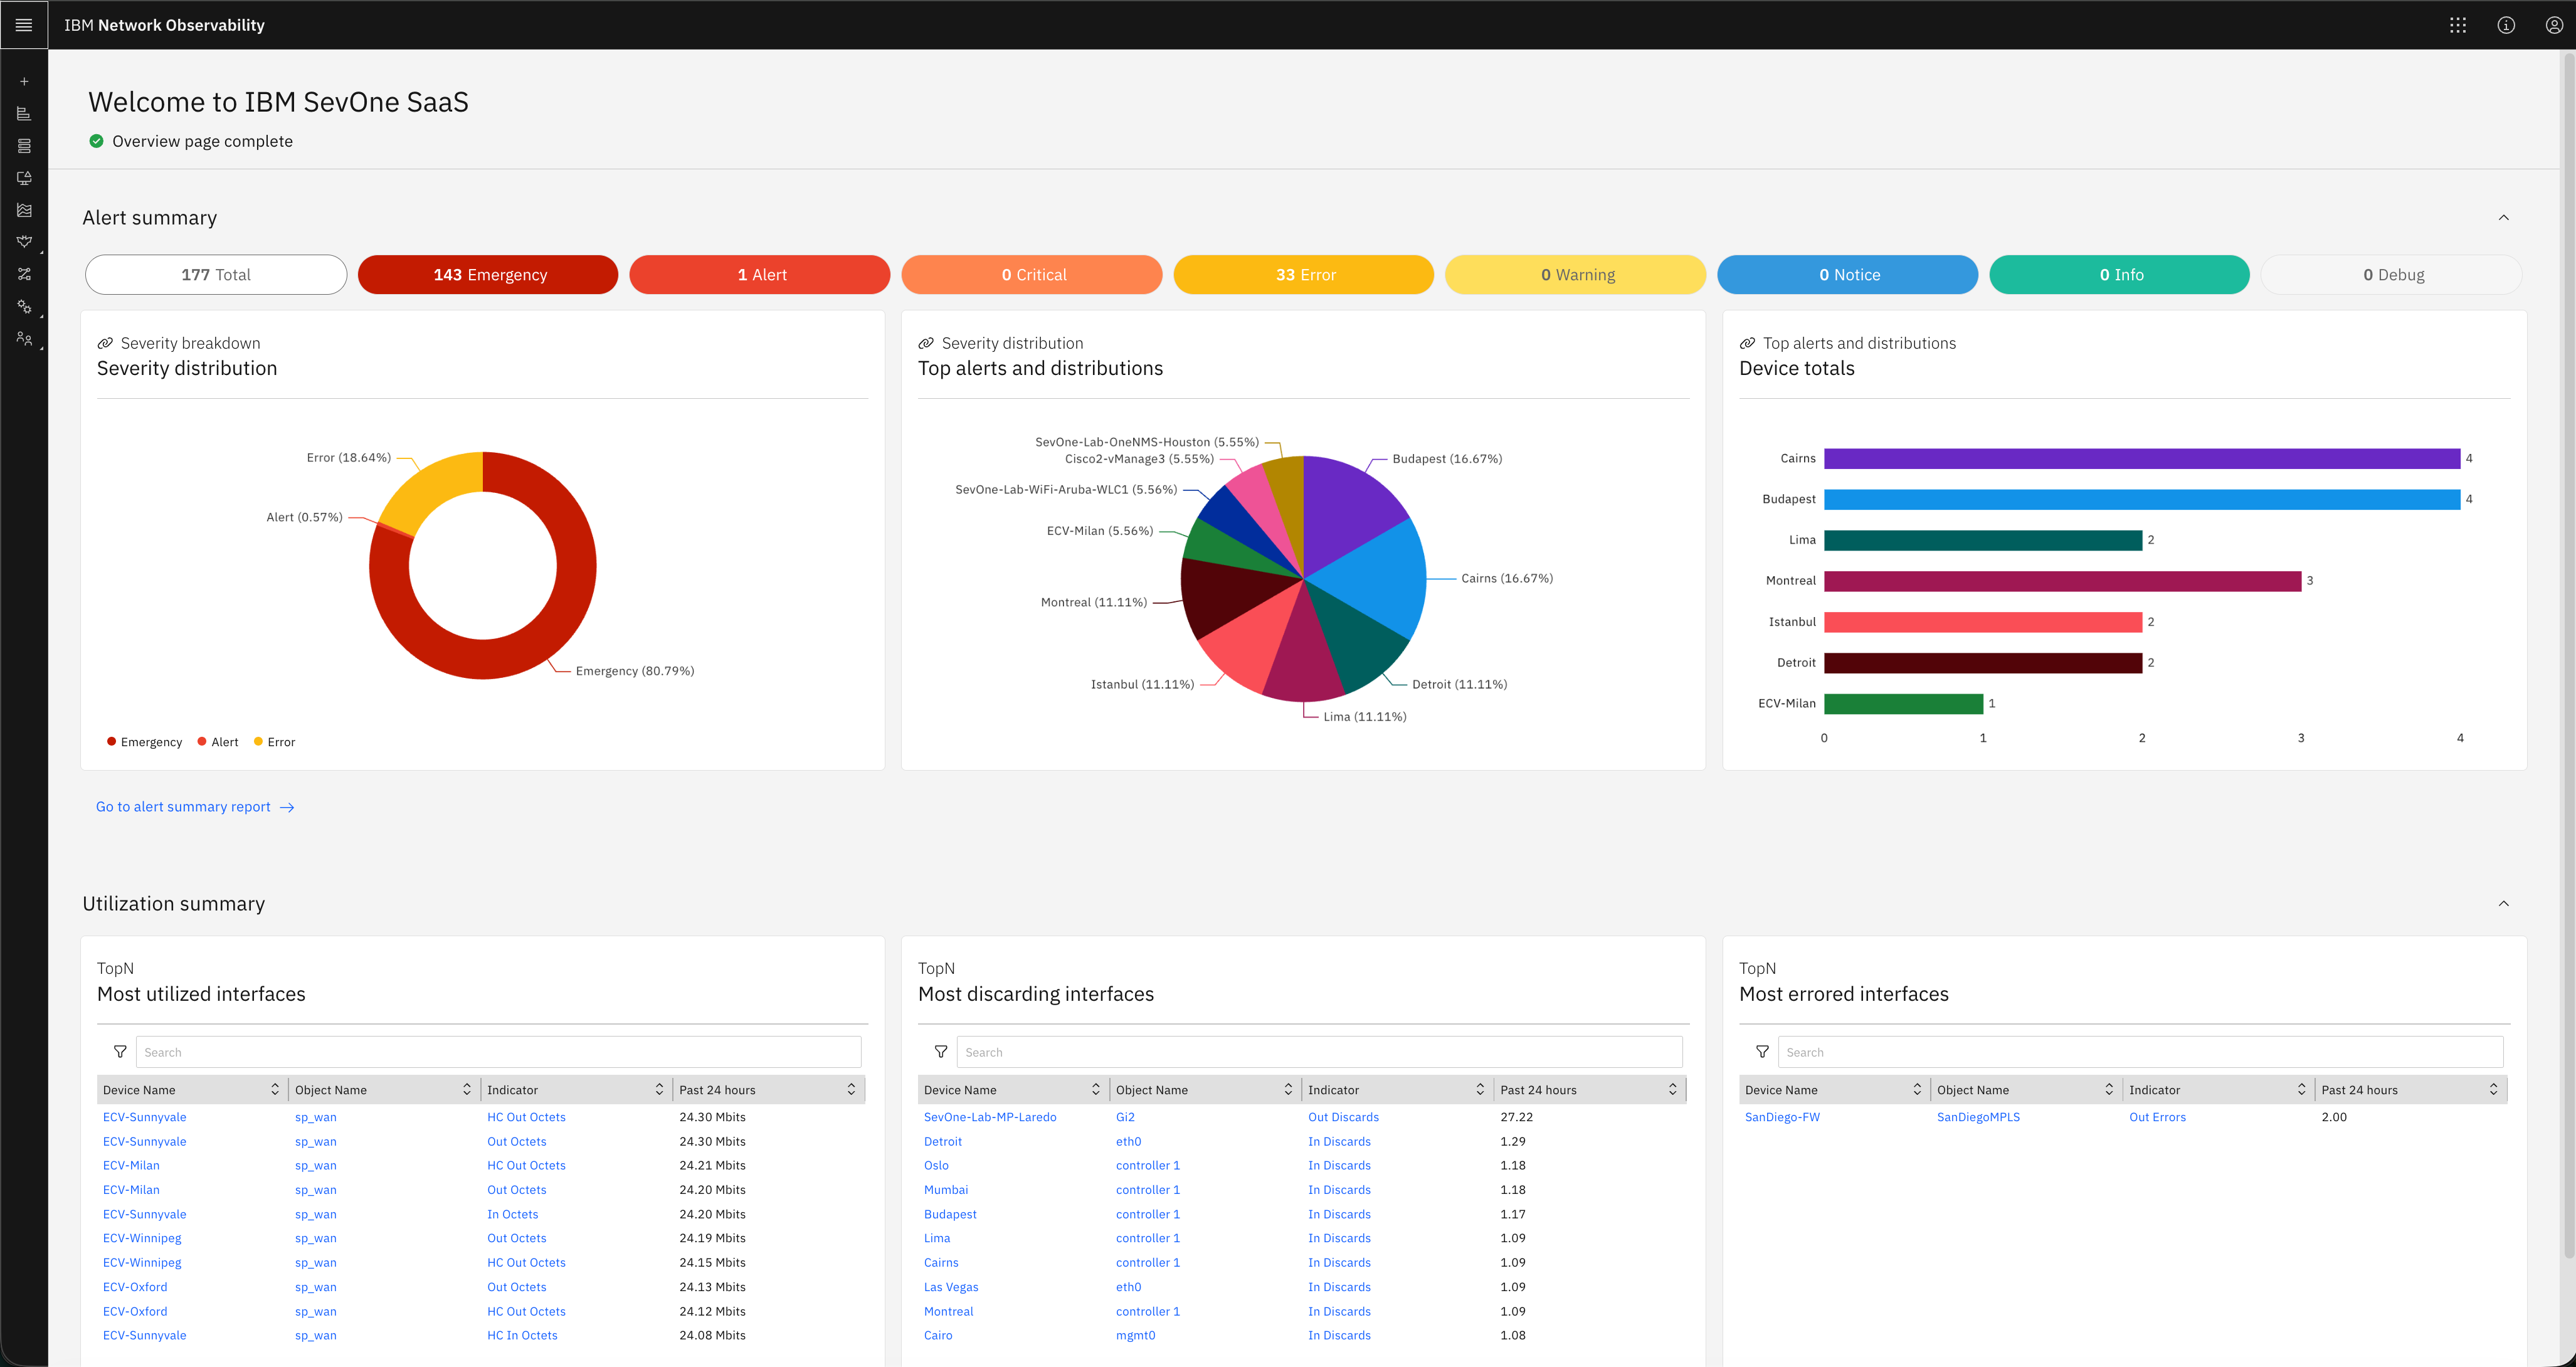Focus Search field in Most utilized interfaces
Viewport: 2576px width, 1367px height.
coord(498,1052)
